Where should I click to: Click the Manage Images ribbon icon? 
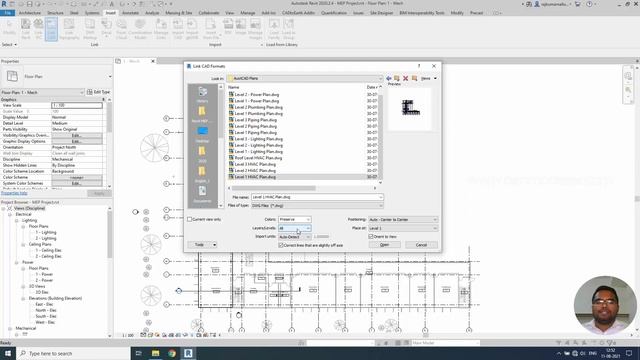(x=255, y=29)
